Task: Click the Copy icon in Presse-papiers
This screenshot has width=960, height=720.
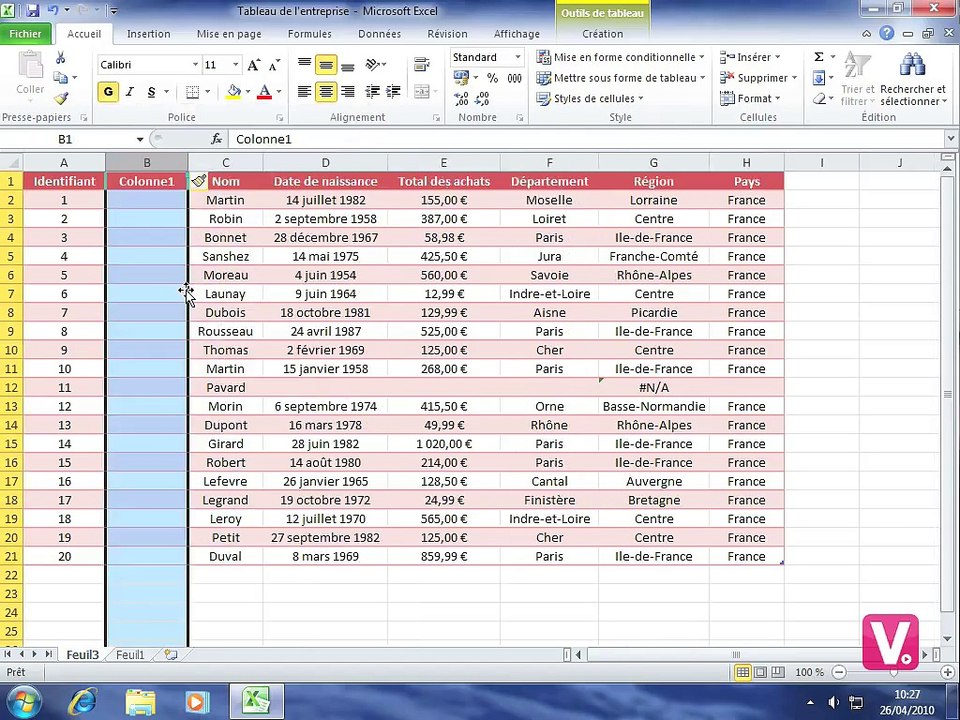Action: (x=60, y=78)
